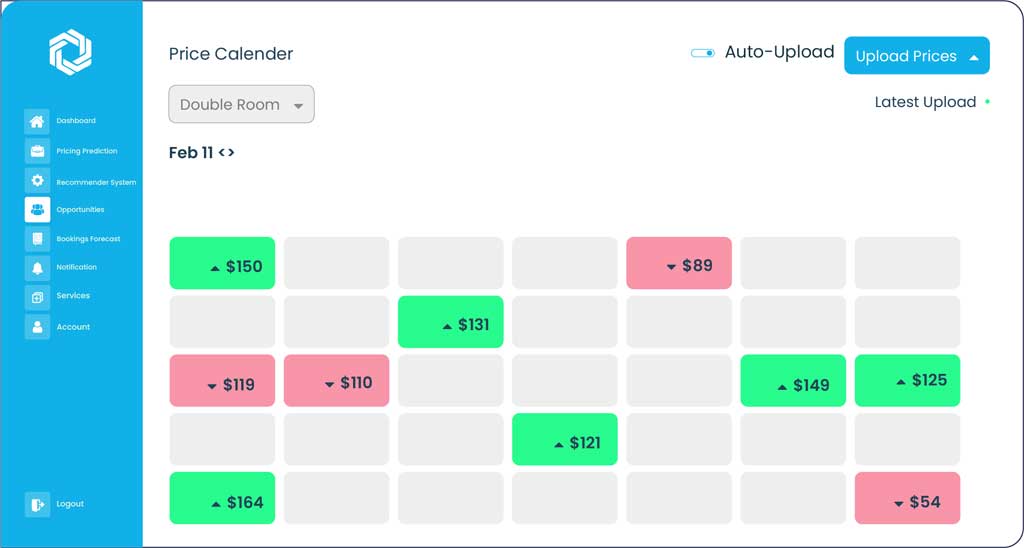Open the Bookings Forecast icon
This screenshot has height=548, width=1024.
[x=37, y=239]
